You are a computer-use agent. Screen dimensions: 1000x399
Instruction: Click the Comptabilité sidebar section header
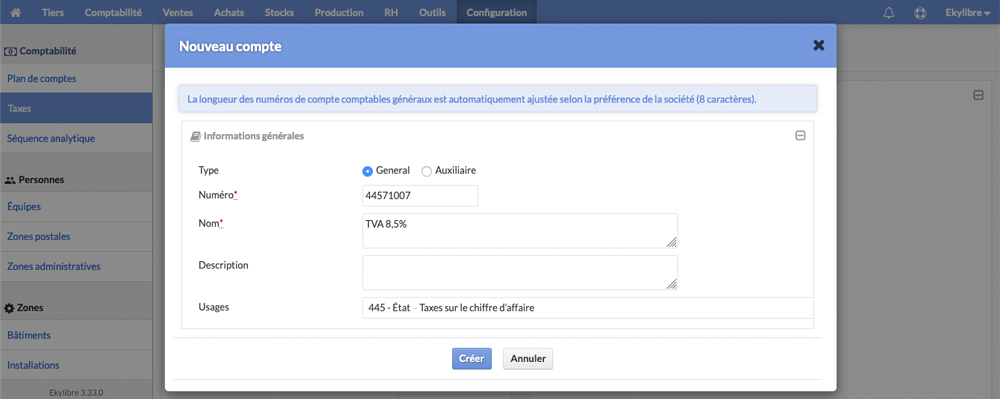(76, 51)
